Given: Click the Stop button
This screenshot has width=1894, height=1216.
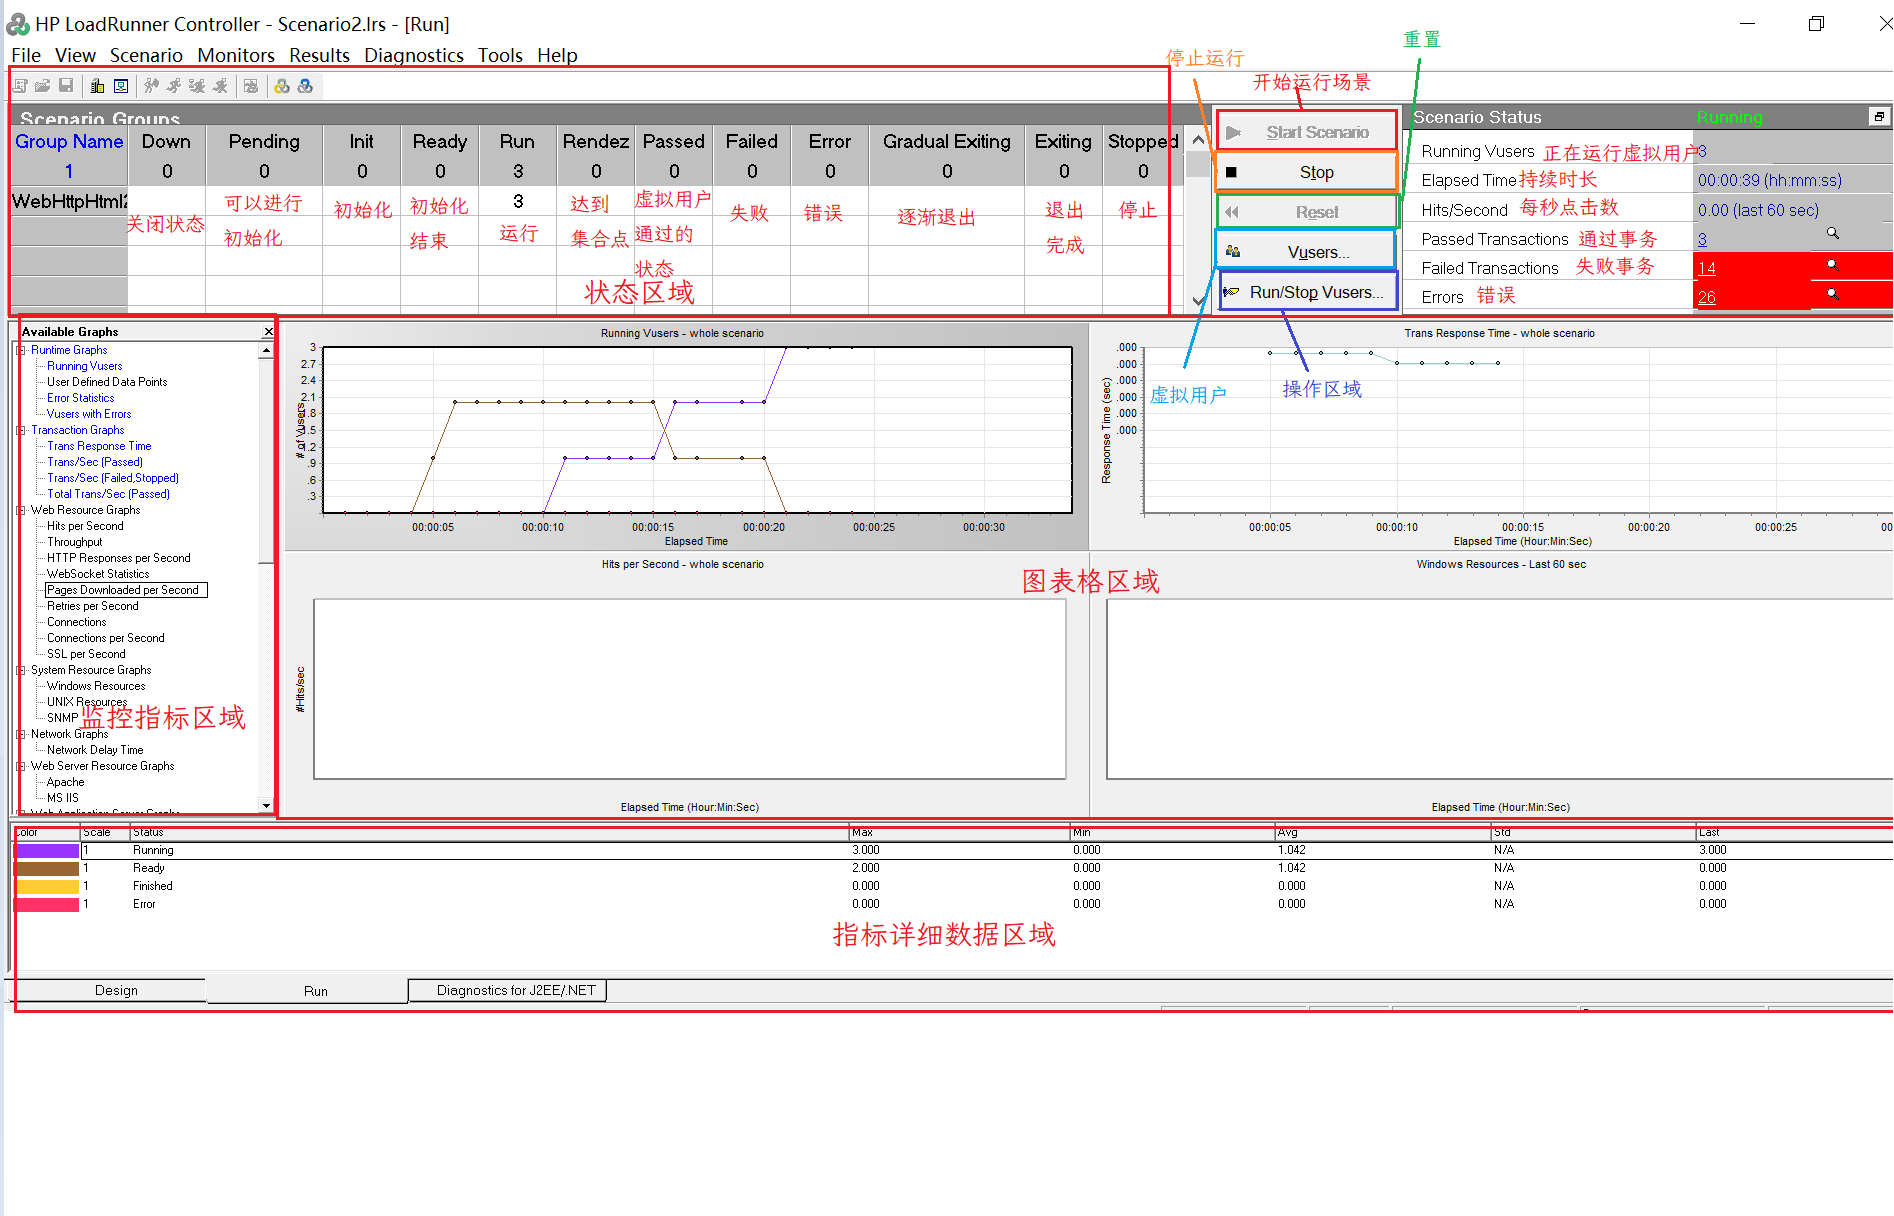Looking at the screenshot, I should click(x=1307, y=172).
